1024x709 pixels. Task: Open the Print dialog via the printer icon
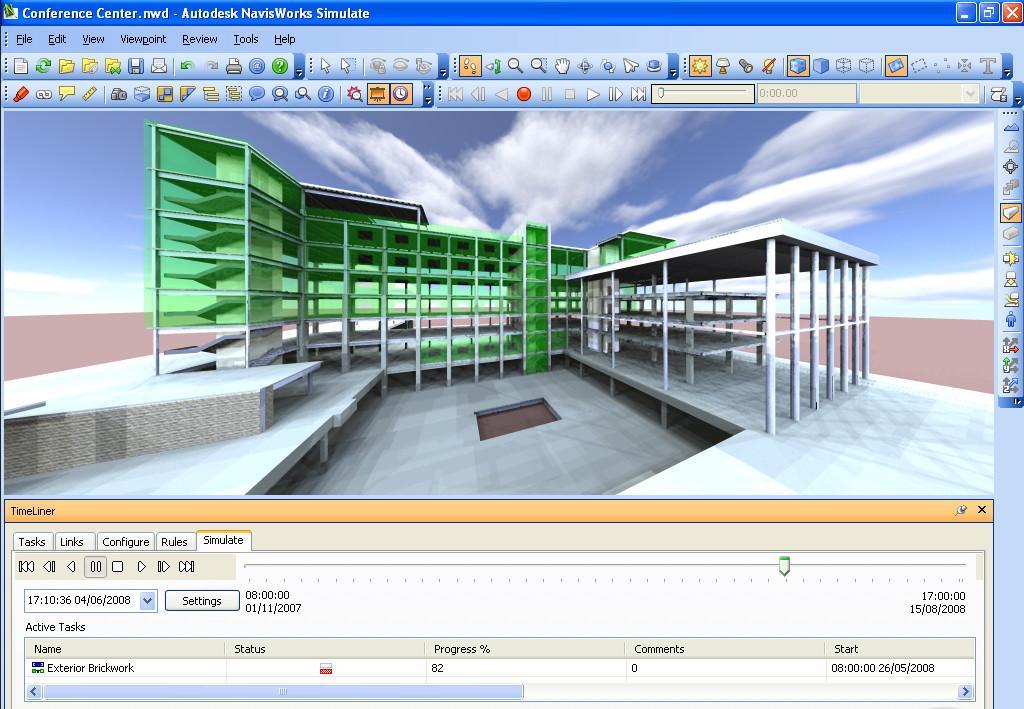[233, 67]
